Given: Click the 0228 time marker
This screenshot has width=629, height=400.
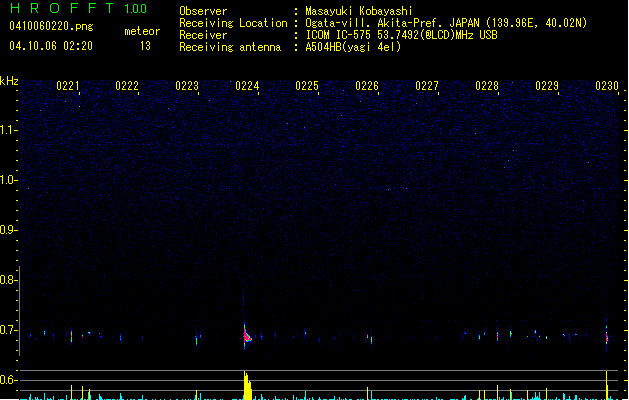Looking at the screenshot, I should [487, 86].
